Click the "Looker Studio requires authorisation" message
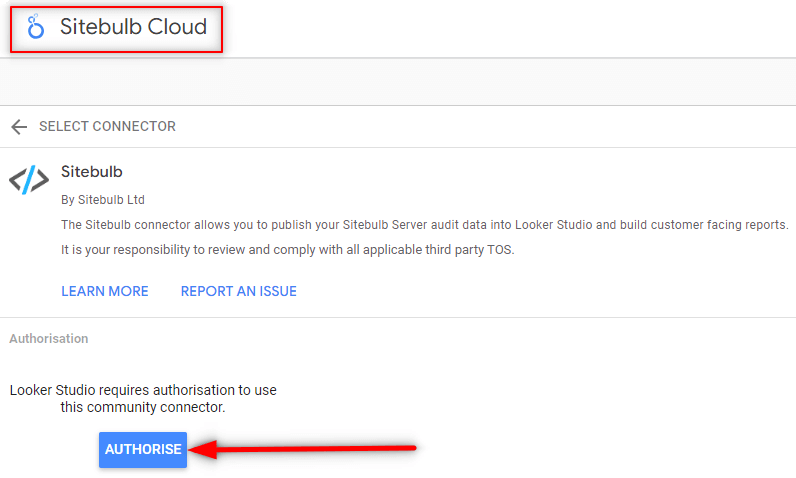The image size is (796, 478). [x=143, y=398]
